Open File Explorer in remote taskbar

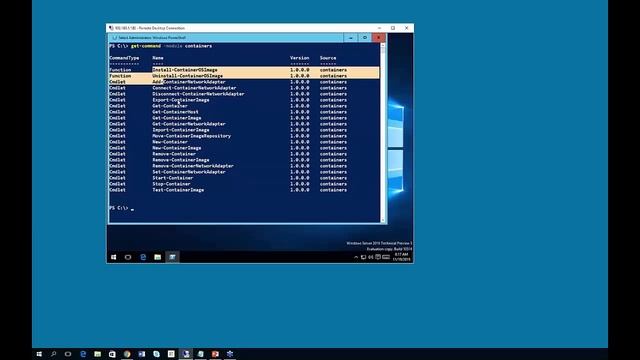coord(158,257)
